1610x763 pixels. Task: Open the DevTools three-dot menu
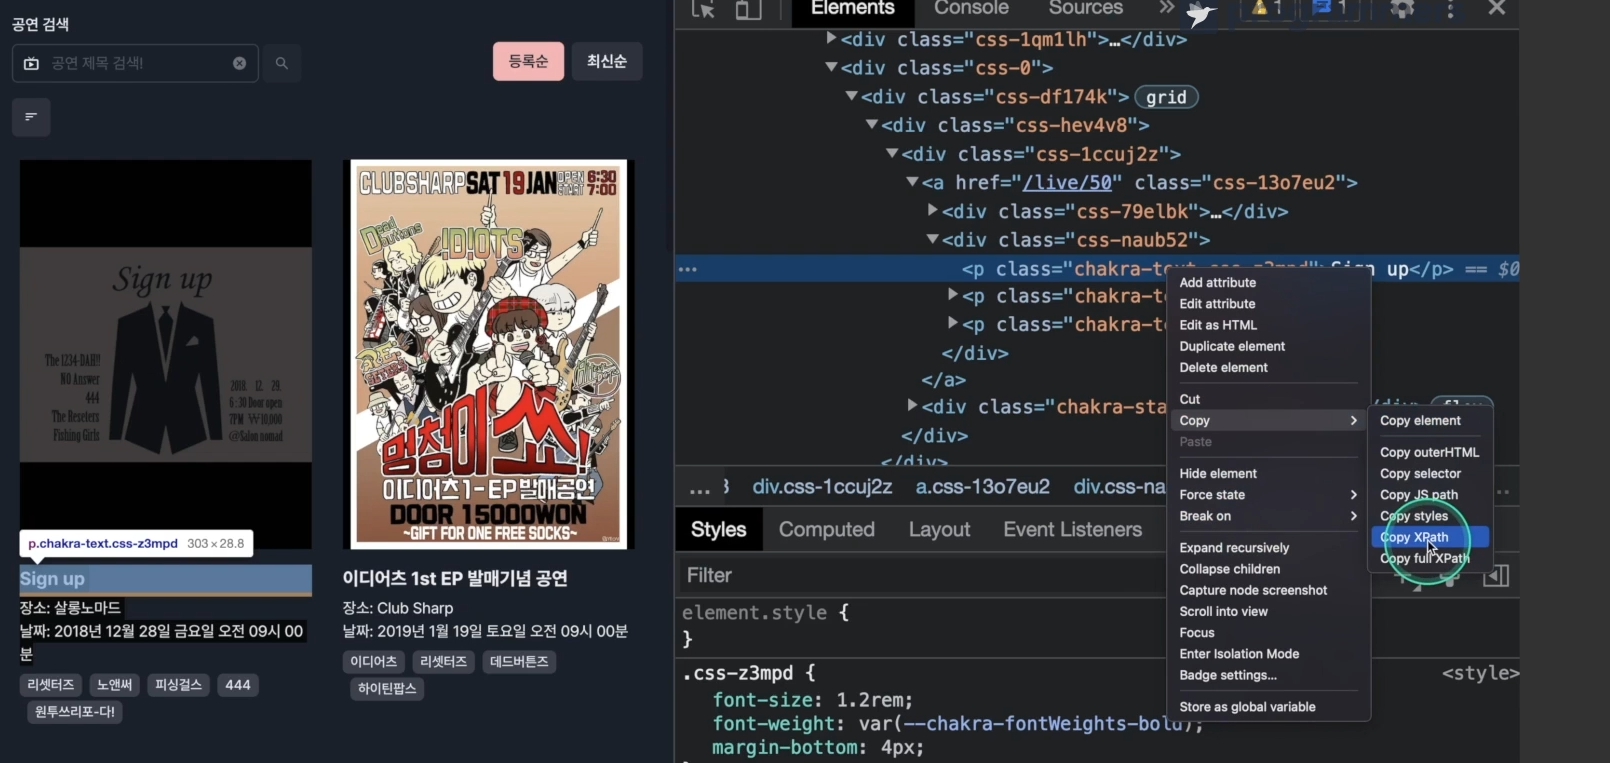click(1450, 8)
